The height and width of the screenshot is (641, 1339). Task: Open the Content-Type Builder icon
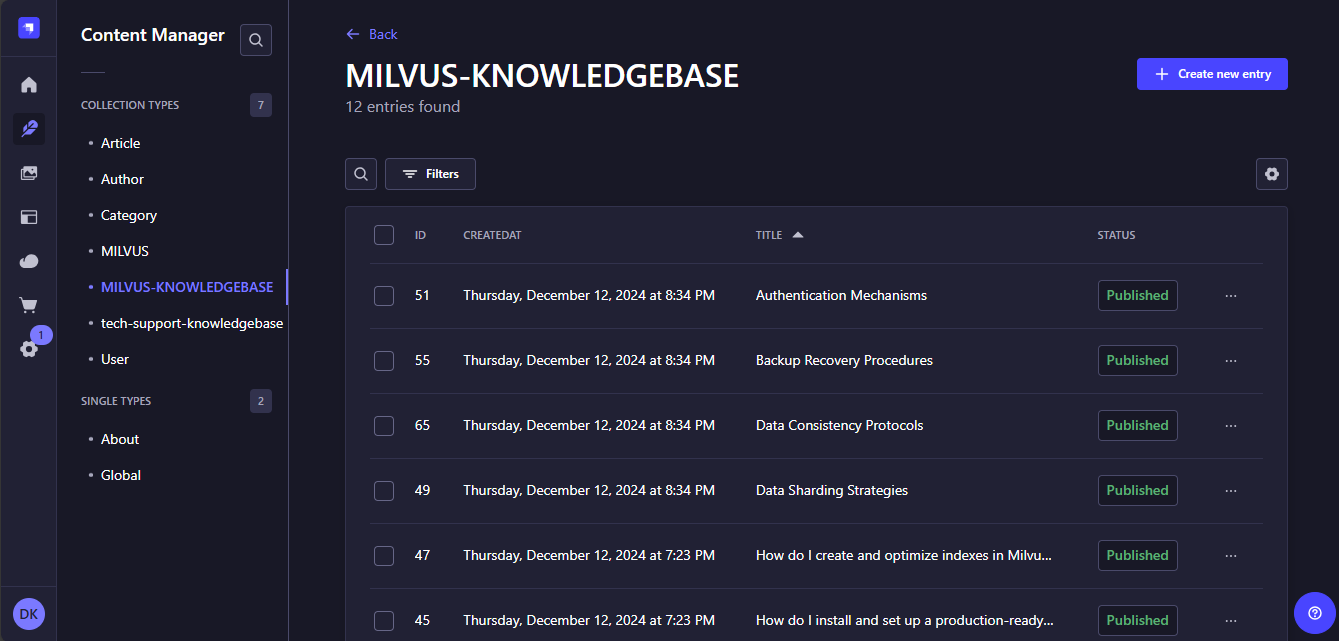(29, 217)
